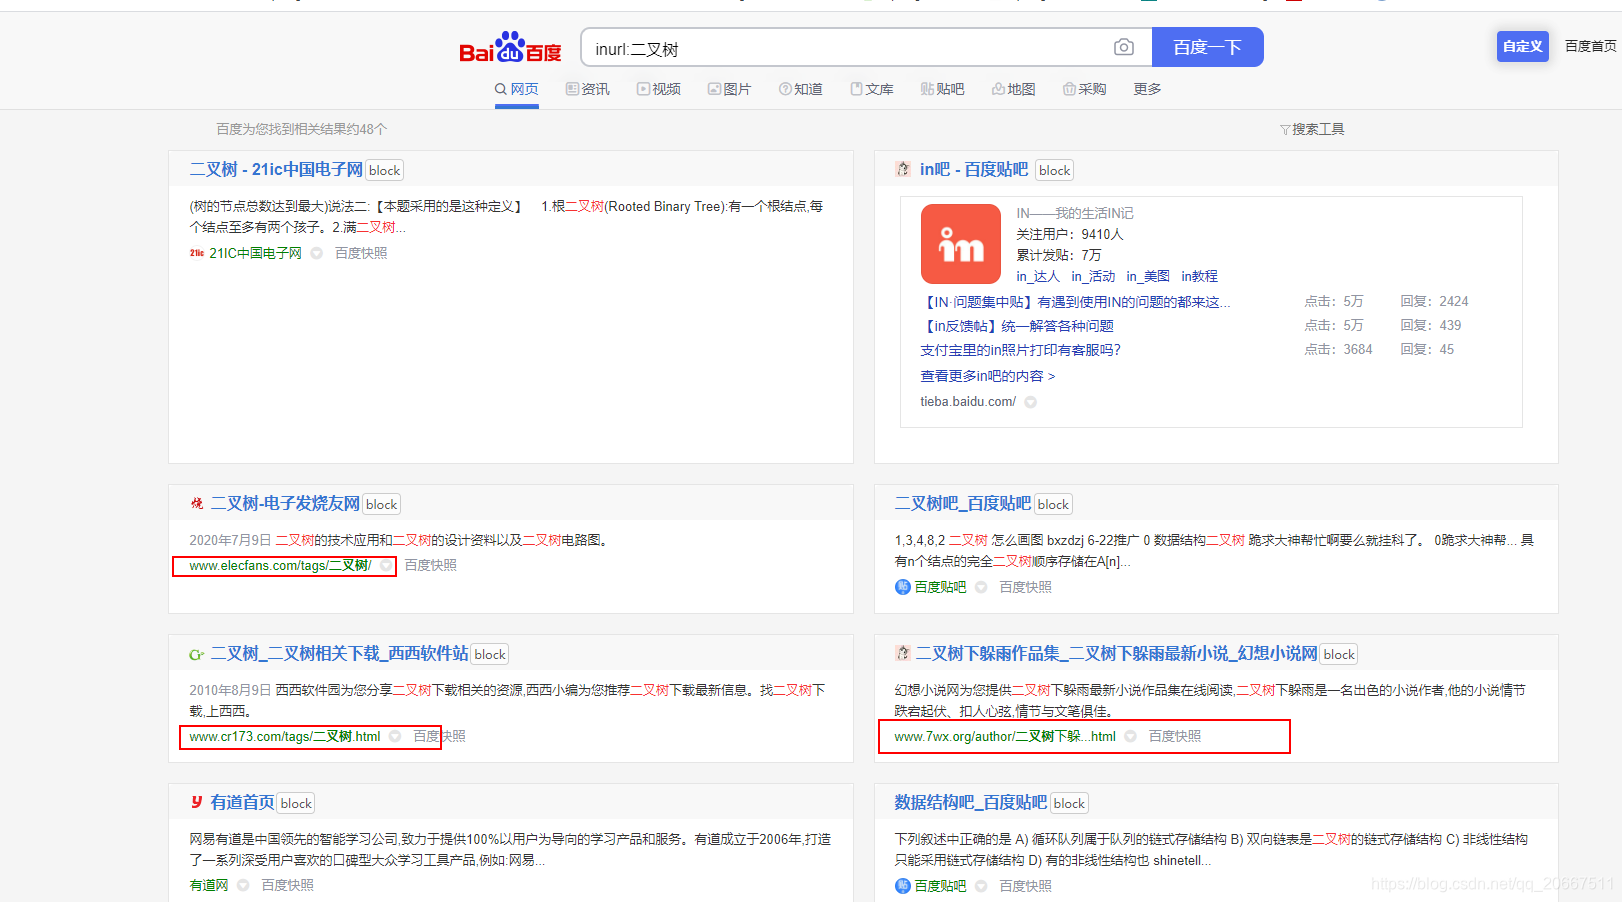Click block button next to 西西软件站 result
This screenshot has height=902, width=1622.
click(x=490, y=654)
